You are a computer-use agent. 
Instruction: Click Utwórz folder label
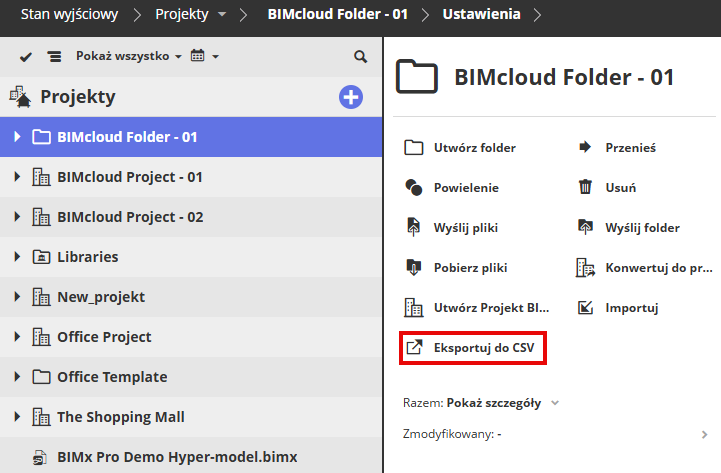point(475,148)
